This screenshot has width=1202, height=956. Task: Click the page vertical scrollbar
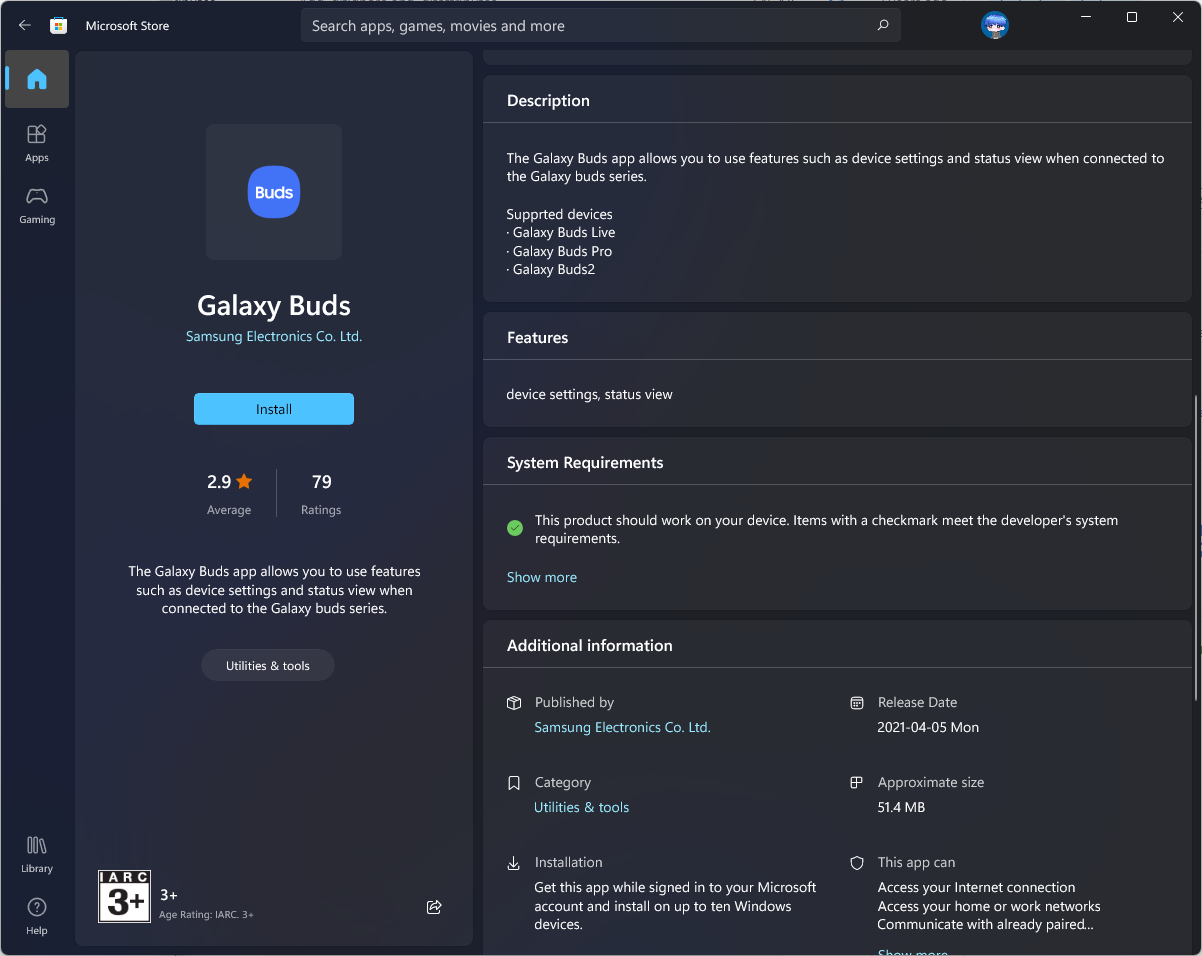(x=1197, y=550)
